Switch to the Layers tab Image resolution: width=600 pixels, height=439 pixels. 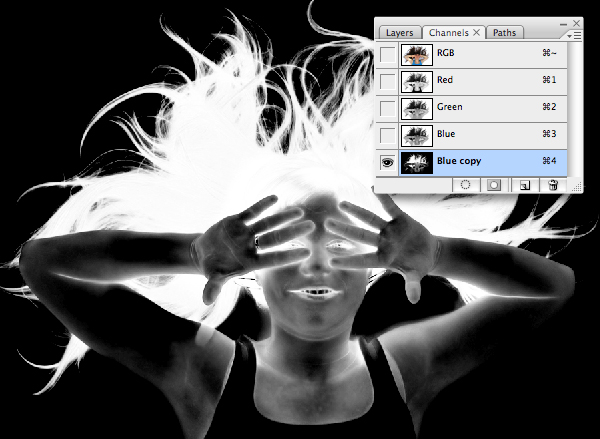point(399,33)
